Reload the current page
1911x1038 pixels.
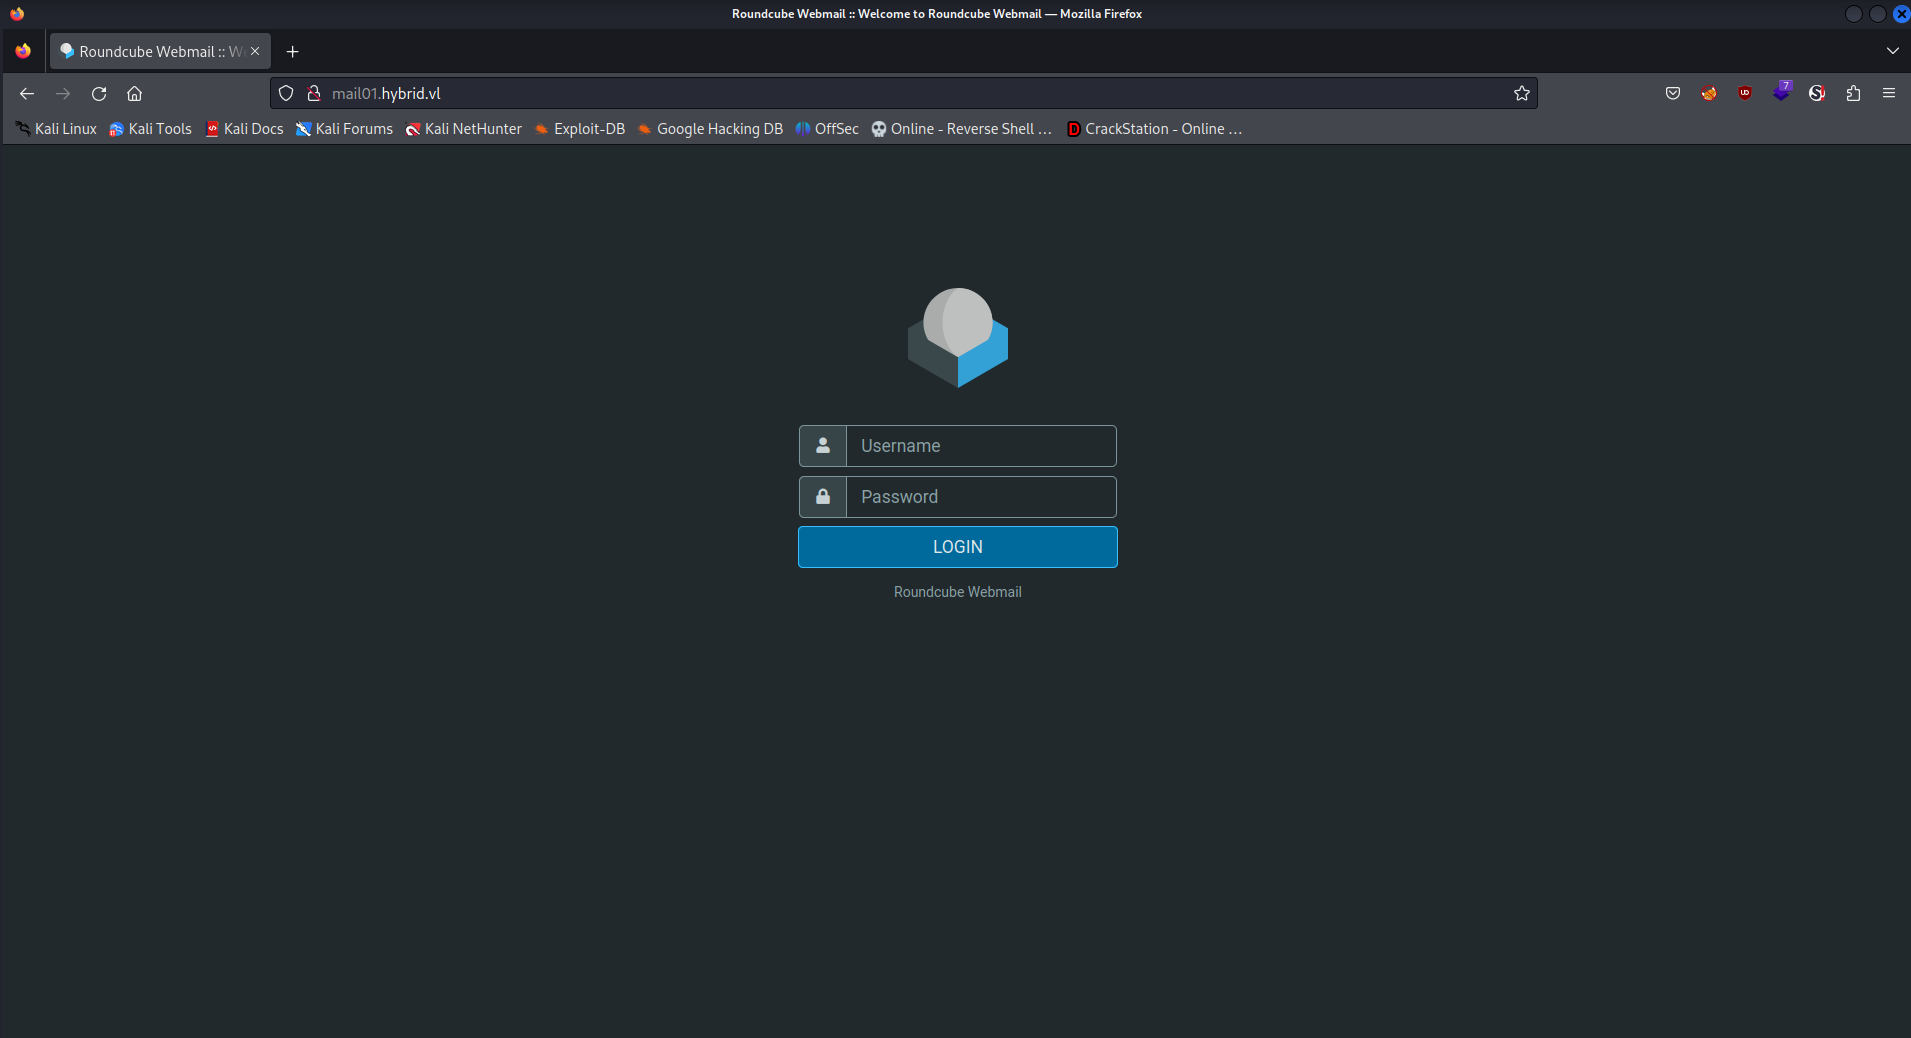coord(99,94)
